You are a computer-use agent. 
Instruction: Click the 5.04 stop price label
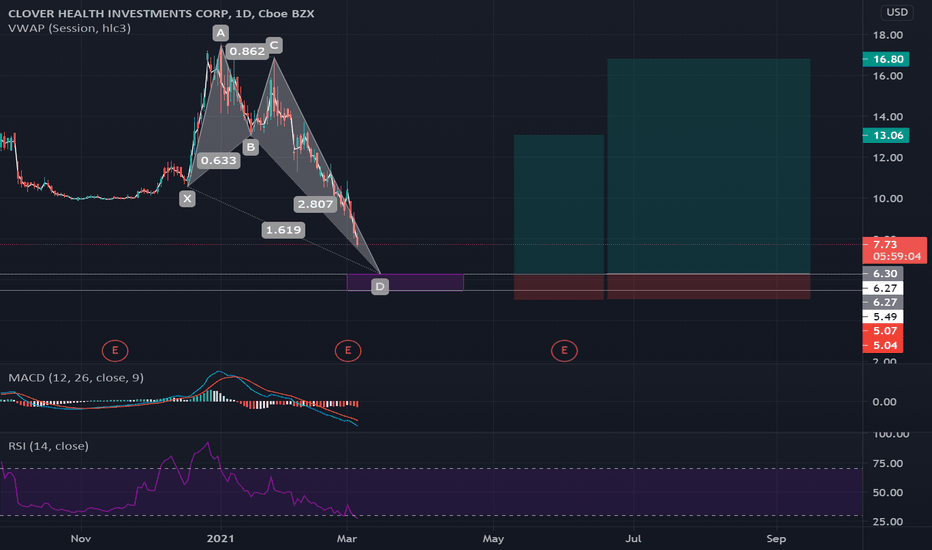(883, 345)
